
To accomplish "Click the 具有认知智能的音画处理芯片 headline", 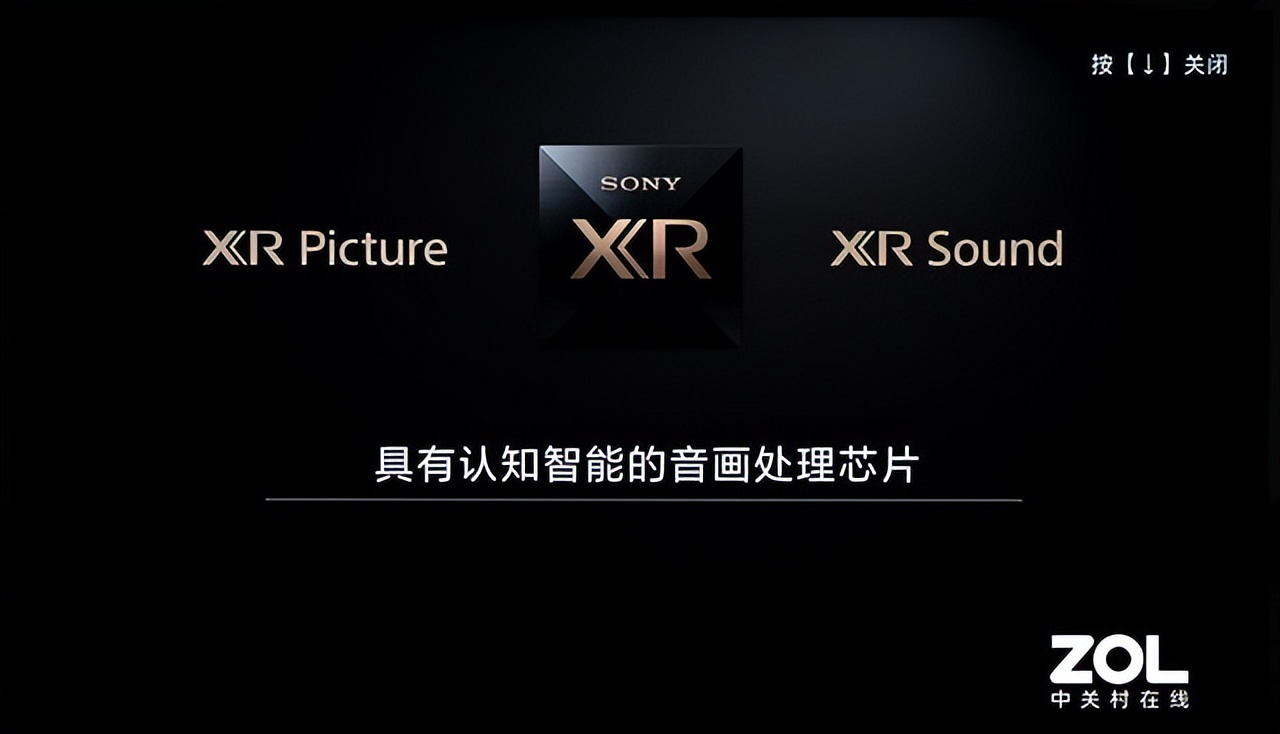I will pos(646,465).
